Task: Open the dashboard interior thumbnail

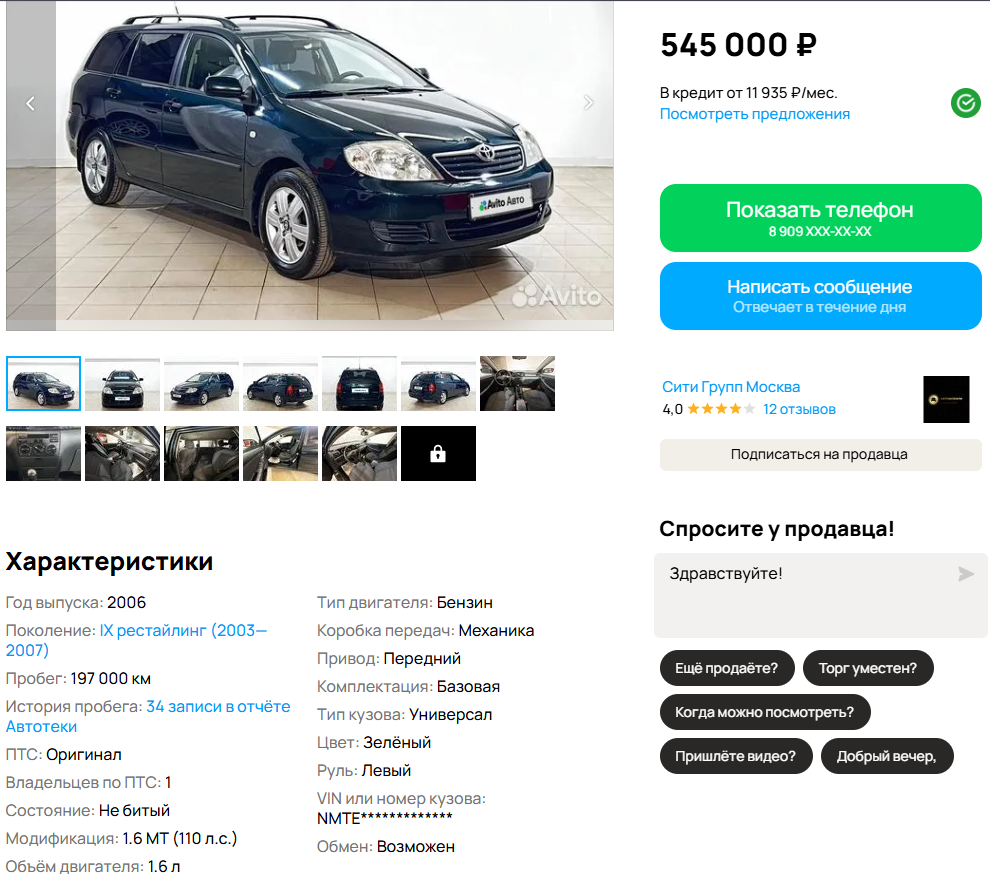Action: (x=517, y=383)
